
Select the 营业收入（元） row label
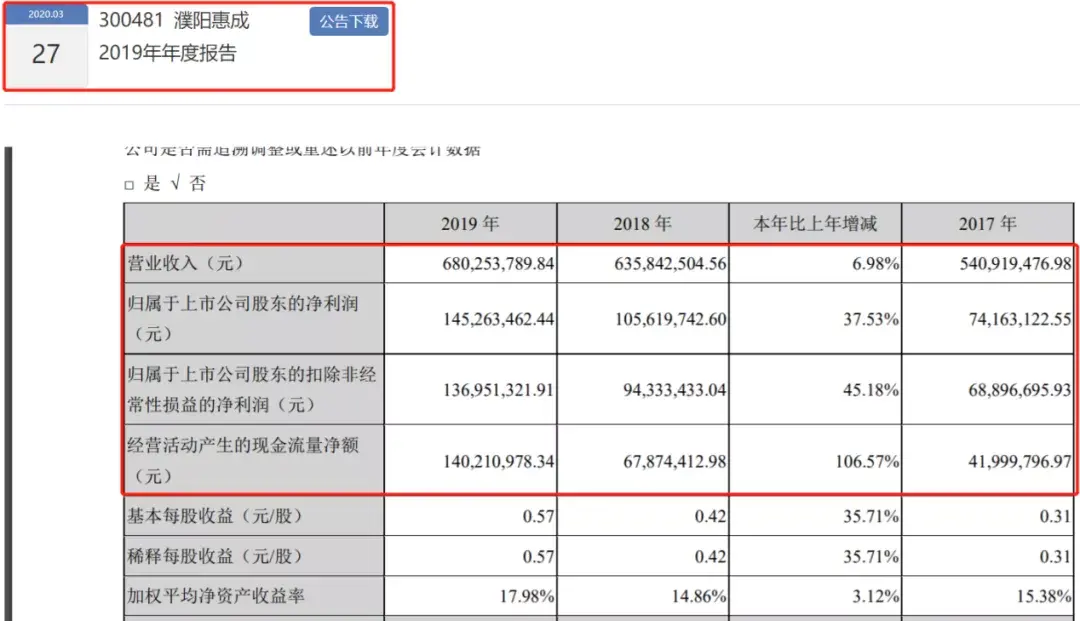185,264
